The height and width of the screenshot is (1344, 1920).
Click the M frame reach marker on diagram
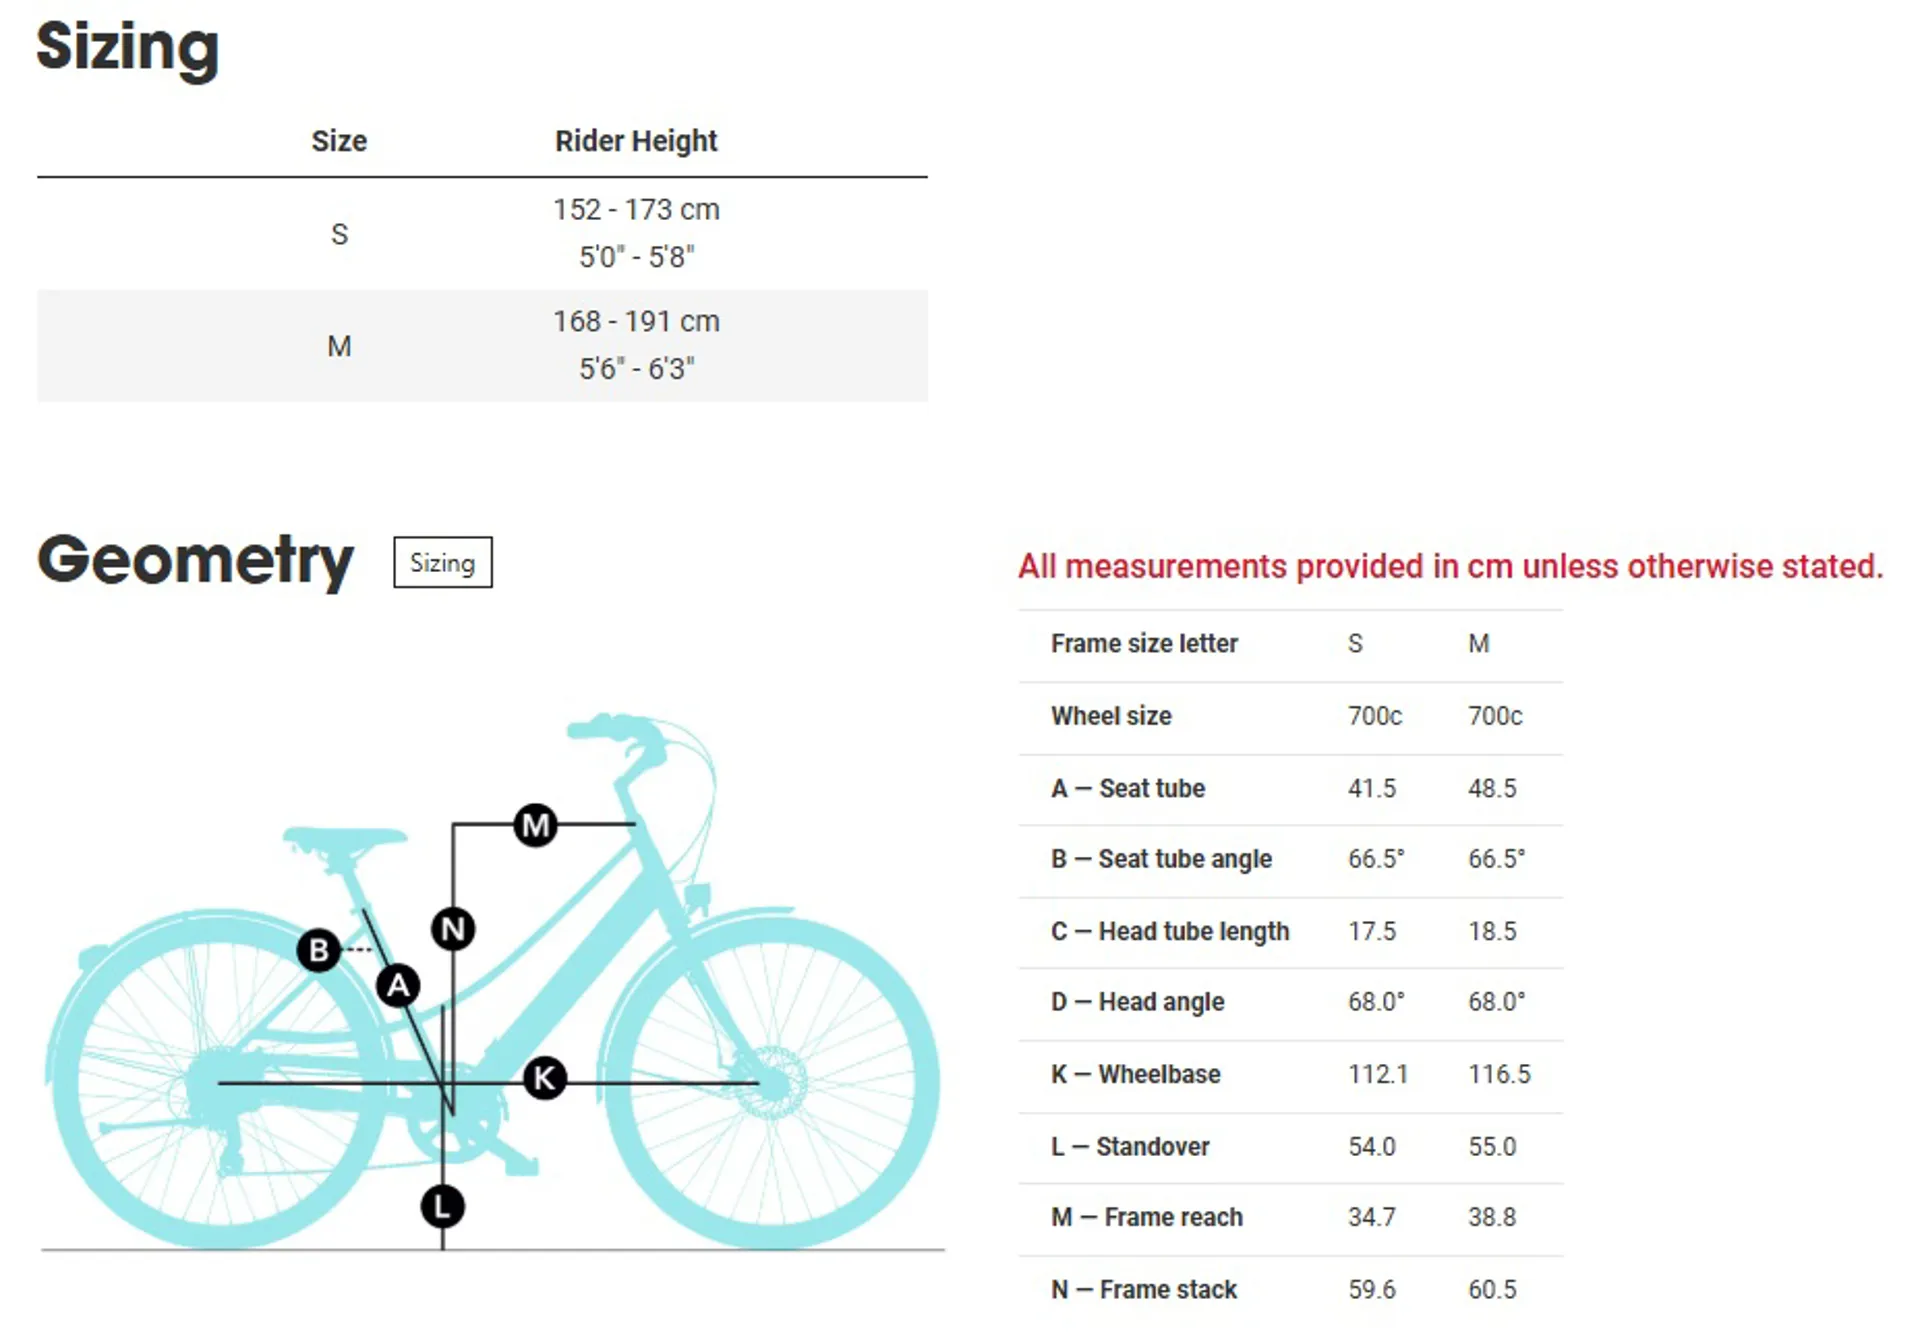point(535,825)
